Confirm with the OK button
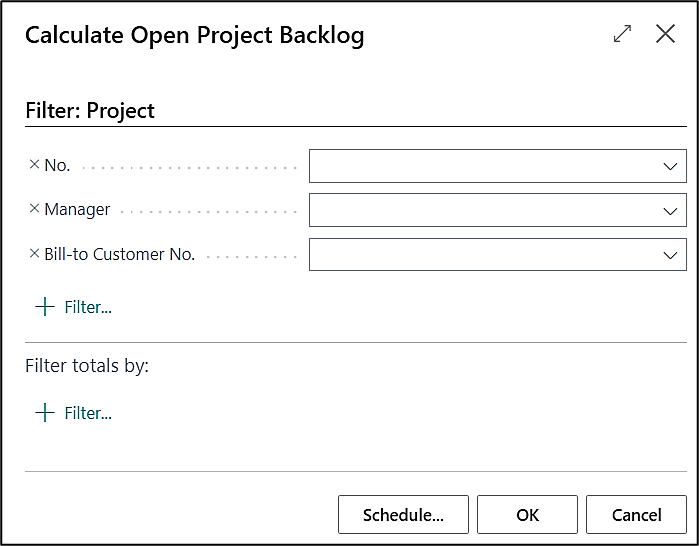 (527, 515)
